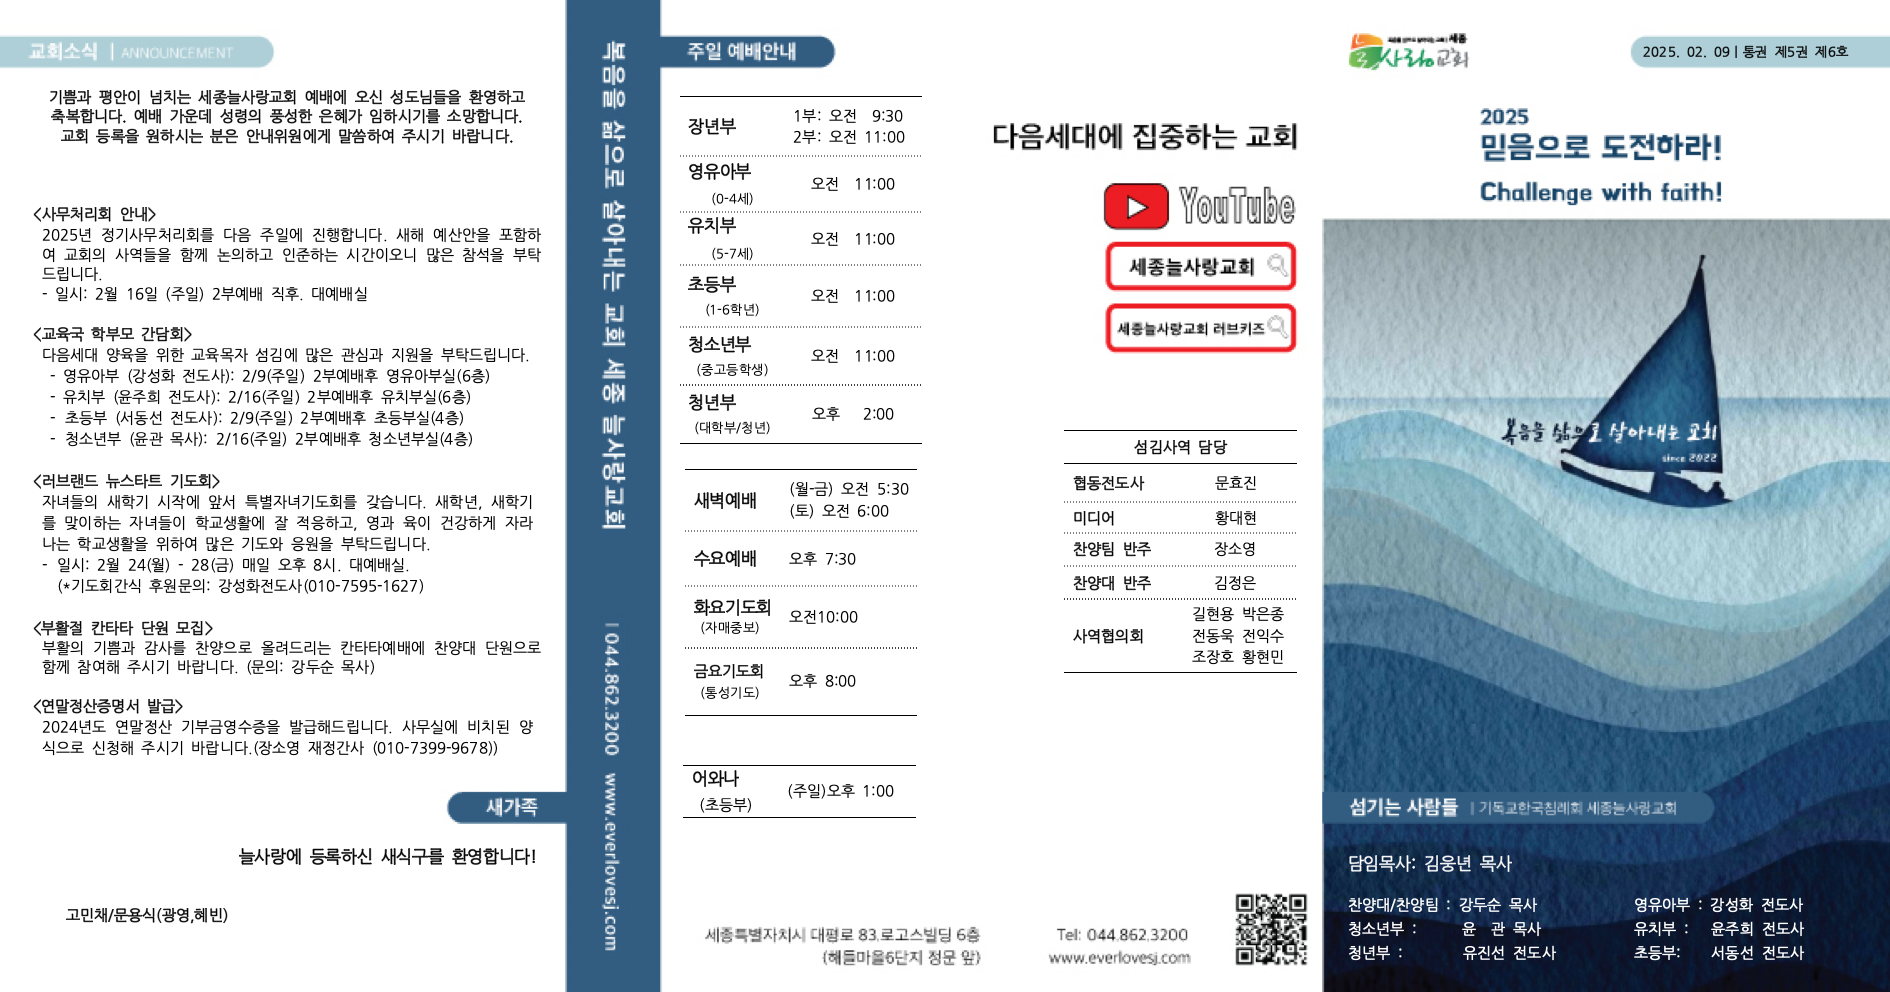Click the red YouTube play icon
Image resolution: width=1890 pixels, height=992 pixels.
[1136, 206]
